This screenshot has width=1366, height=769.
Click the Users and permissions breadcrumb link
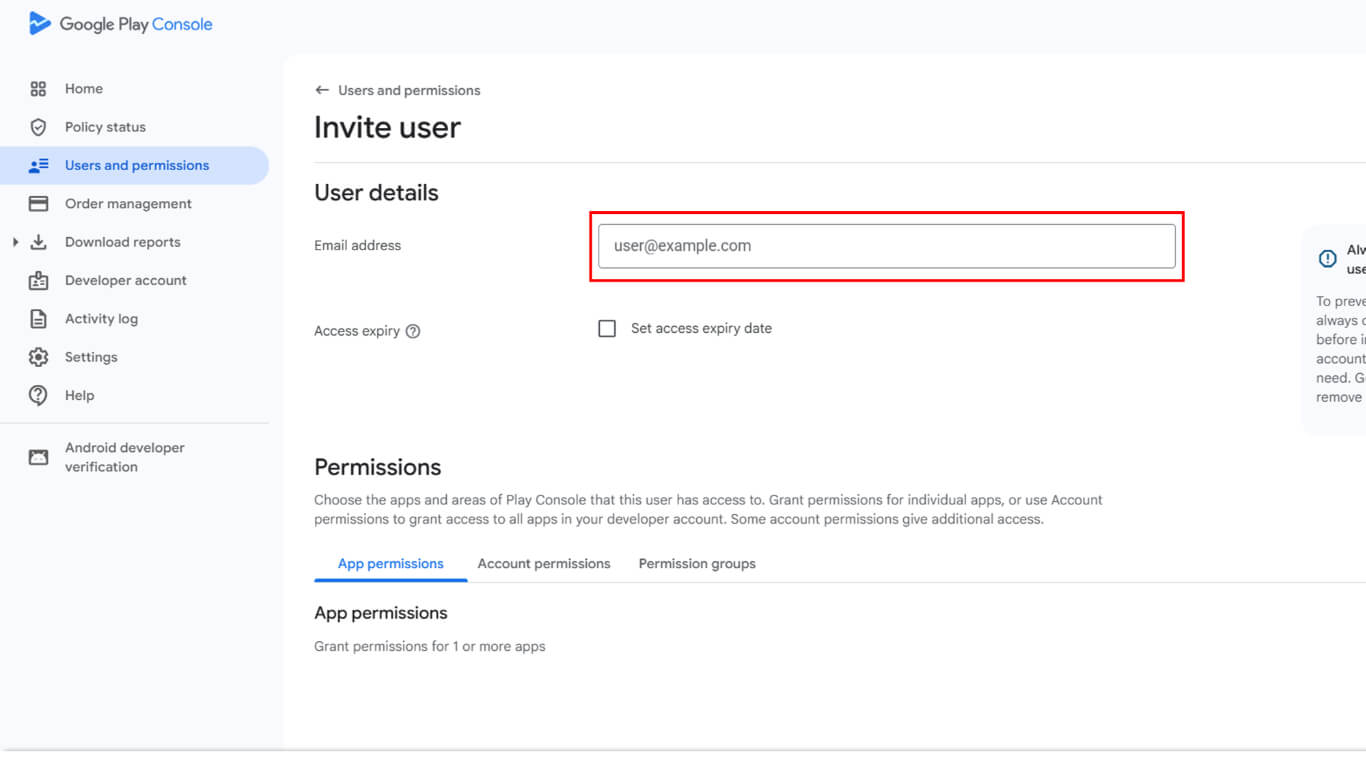(409, 90)
